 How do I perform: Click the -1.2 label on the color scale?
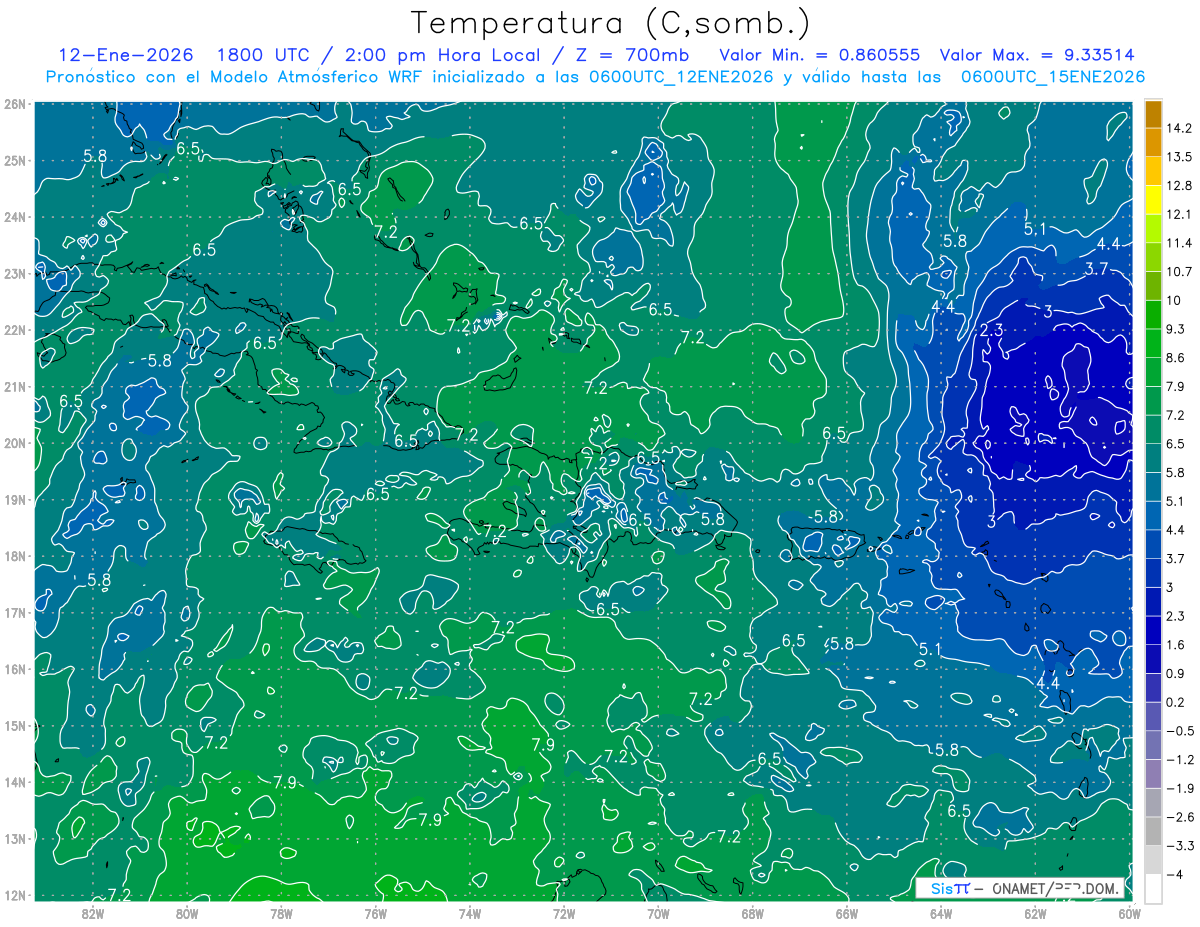[x=1181, y=760]
